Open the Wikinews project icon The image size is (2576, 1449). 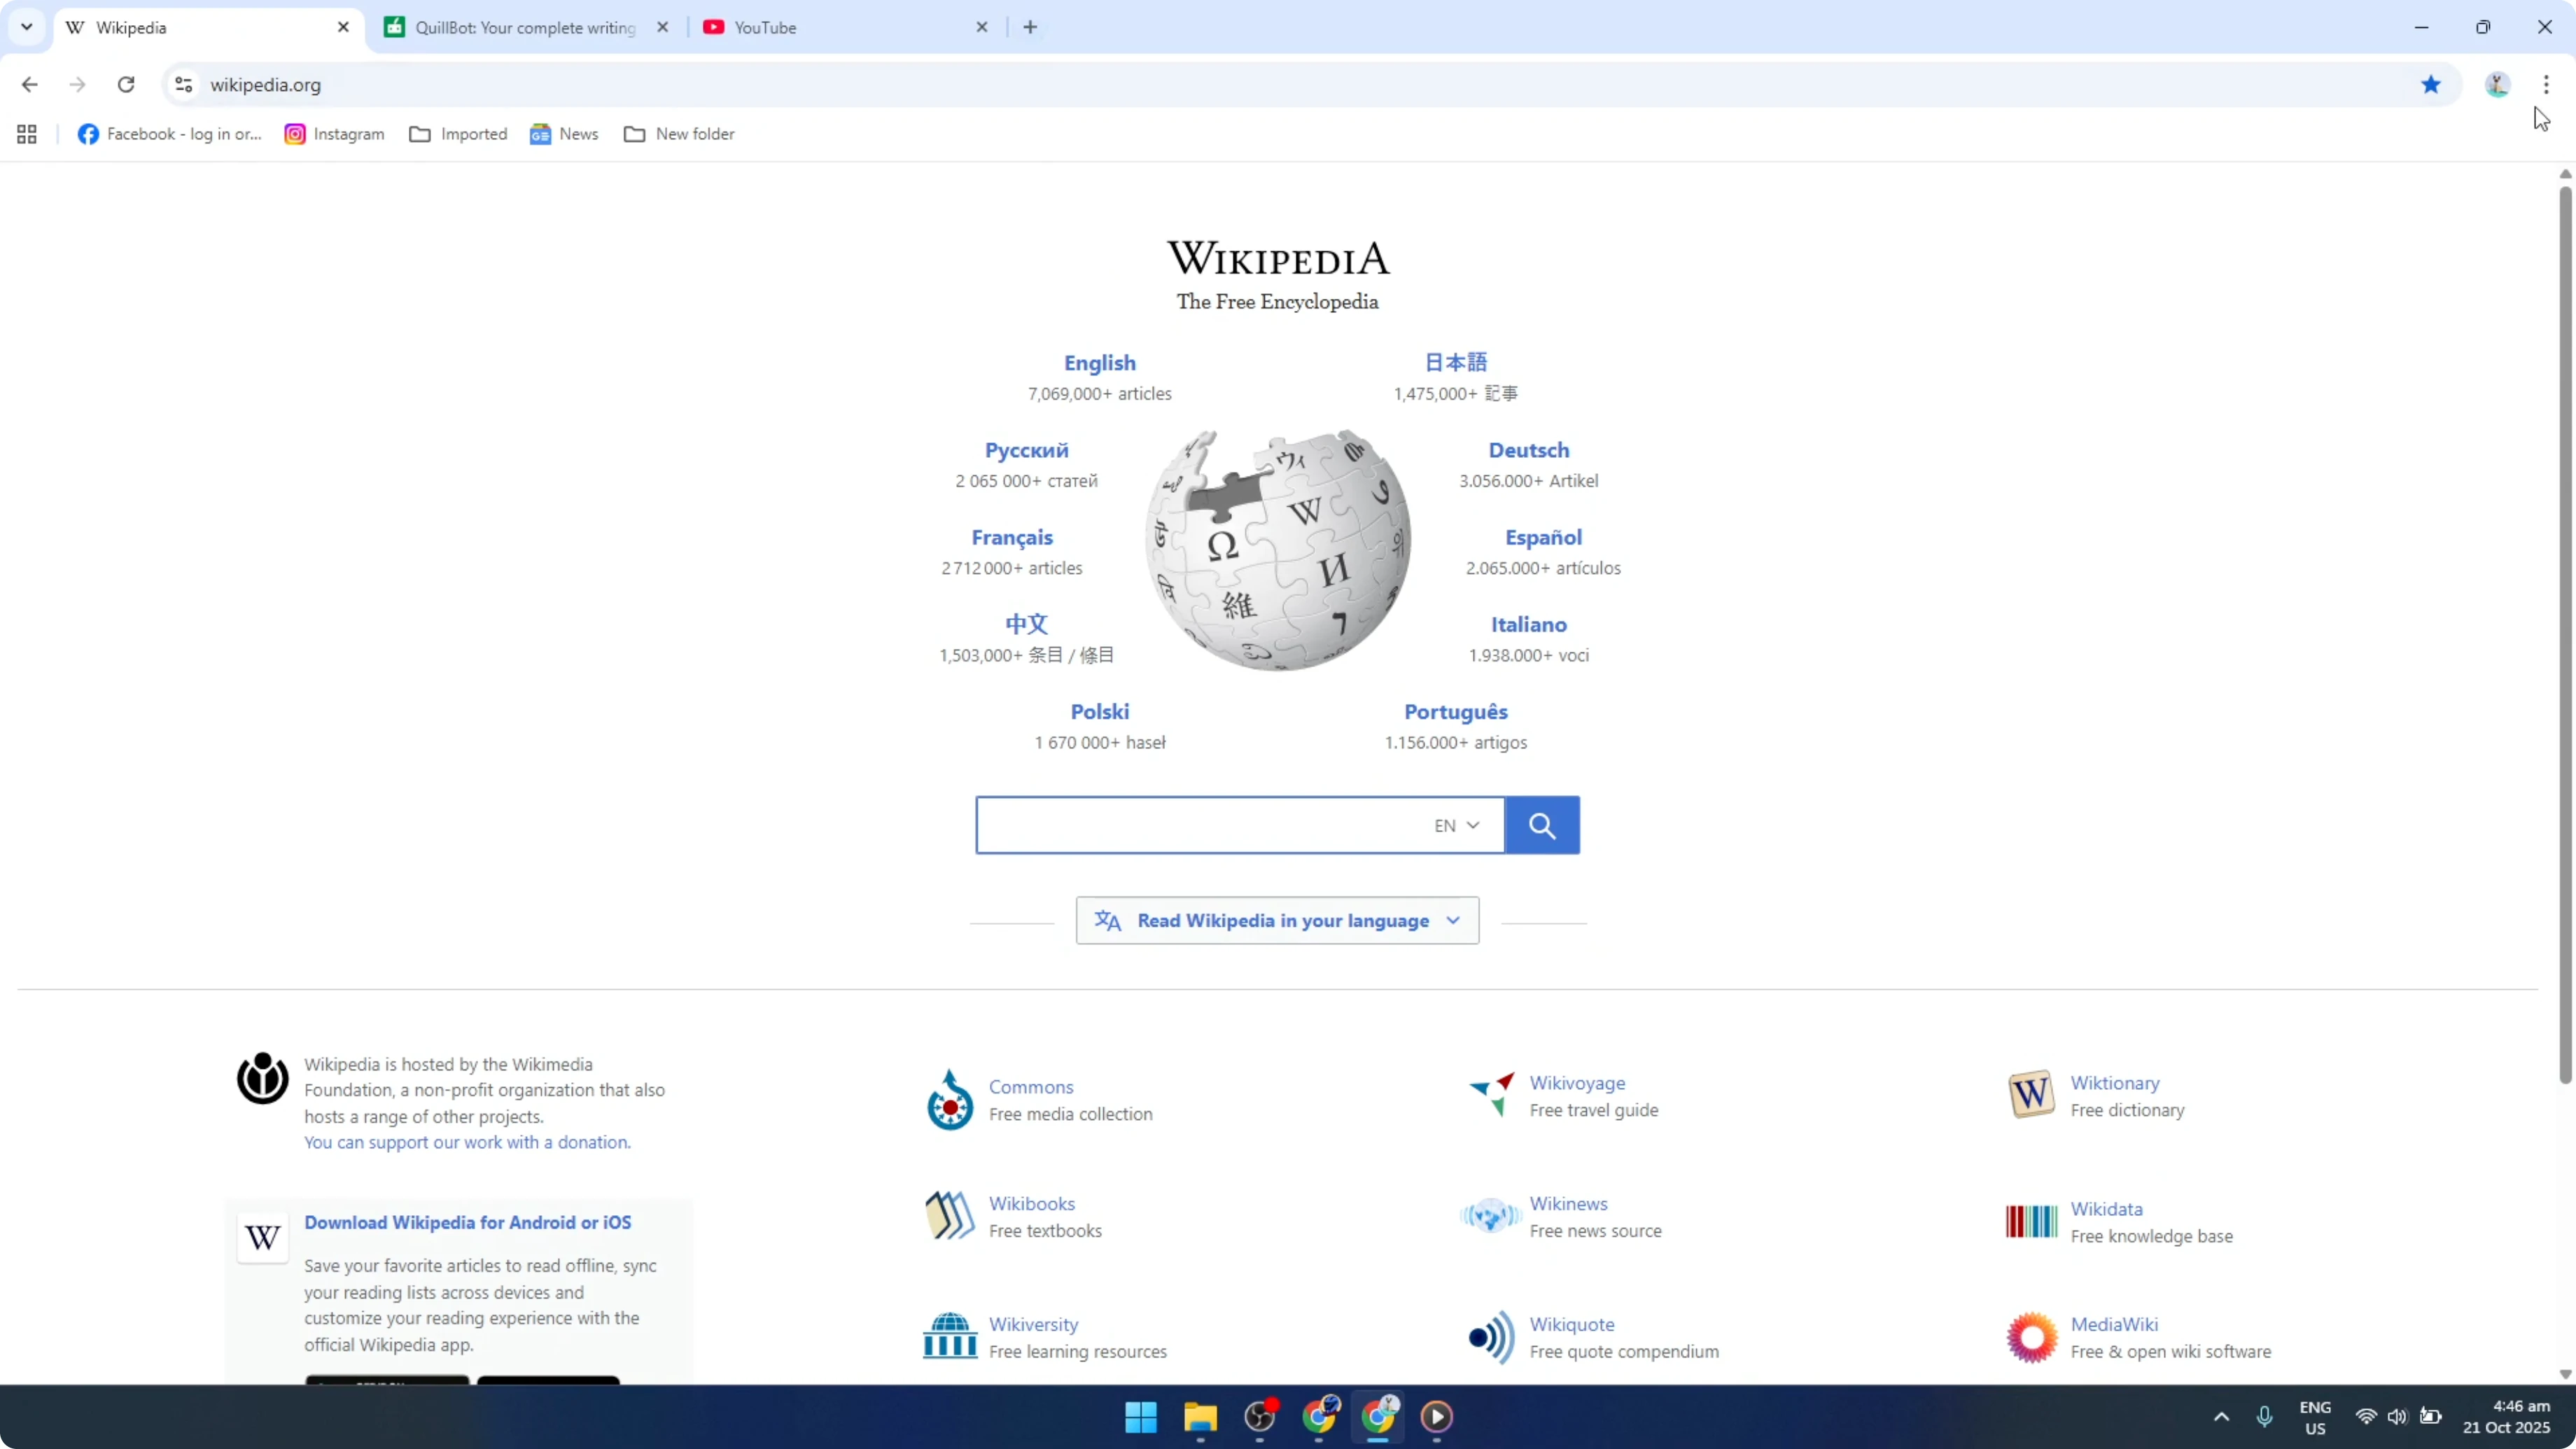point(1490,1216)
